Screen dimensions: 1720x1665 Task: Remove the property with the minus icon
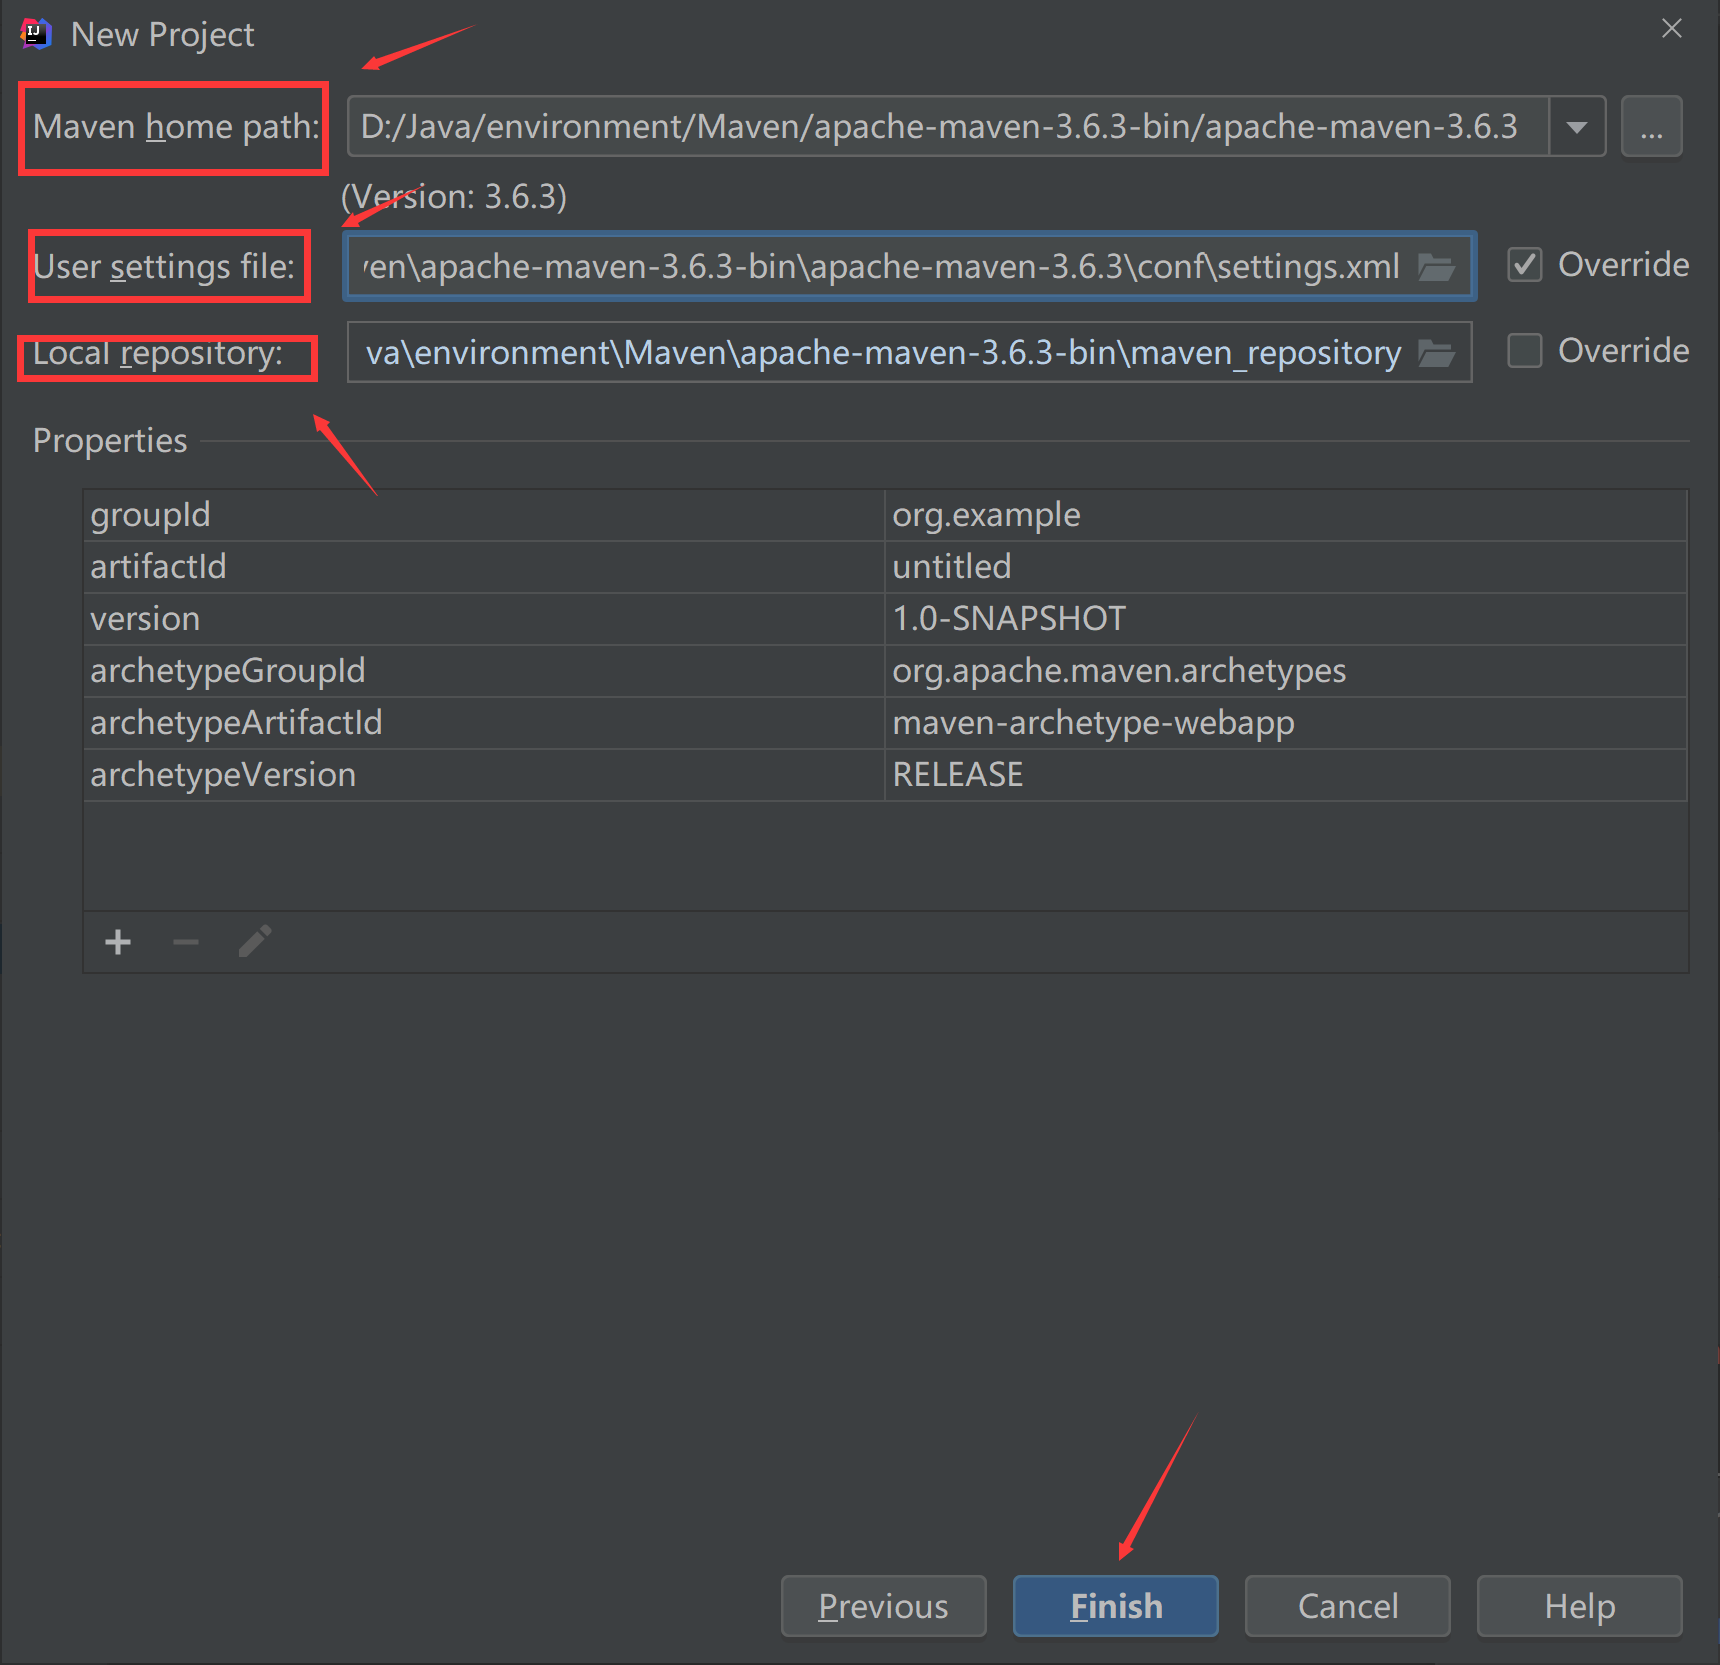[x=186, y=942]
